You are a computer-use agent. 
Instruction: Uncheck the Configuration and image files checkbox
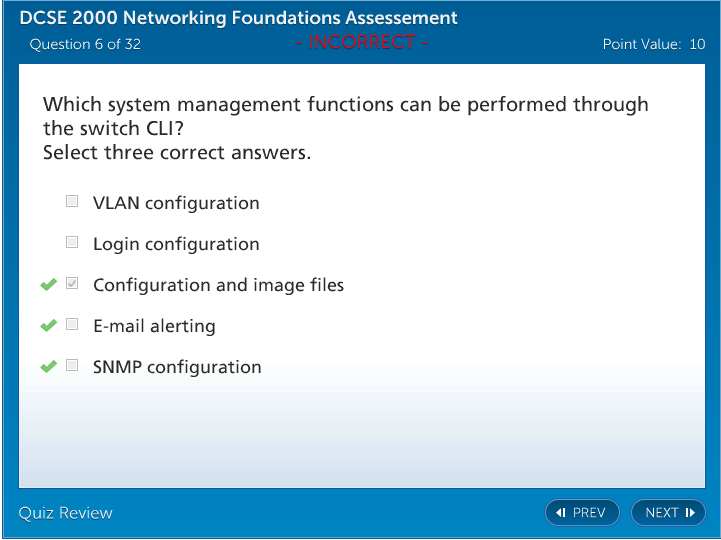click(72, 284)
